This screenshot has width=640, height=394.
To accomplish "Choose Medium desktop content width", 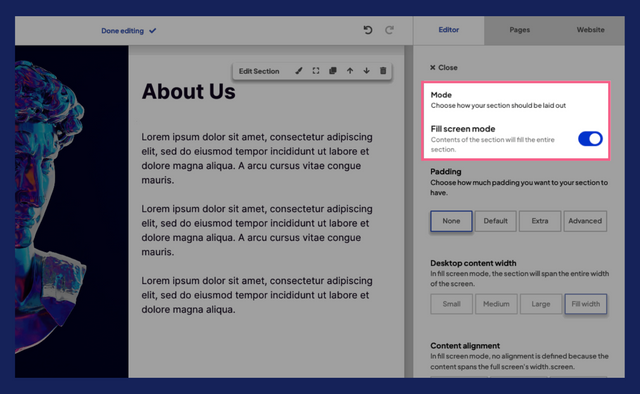I will coord(496,304).
